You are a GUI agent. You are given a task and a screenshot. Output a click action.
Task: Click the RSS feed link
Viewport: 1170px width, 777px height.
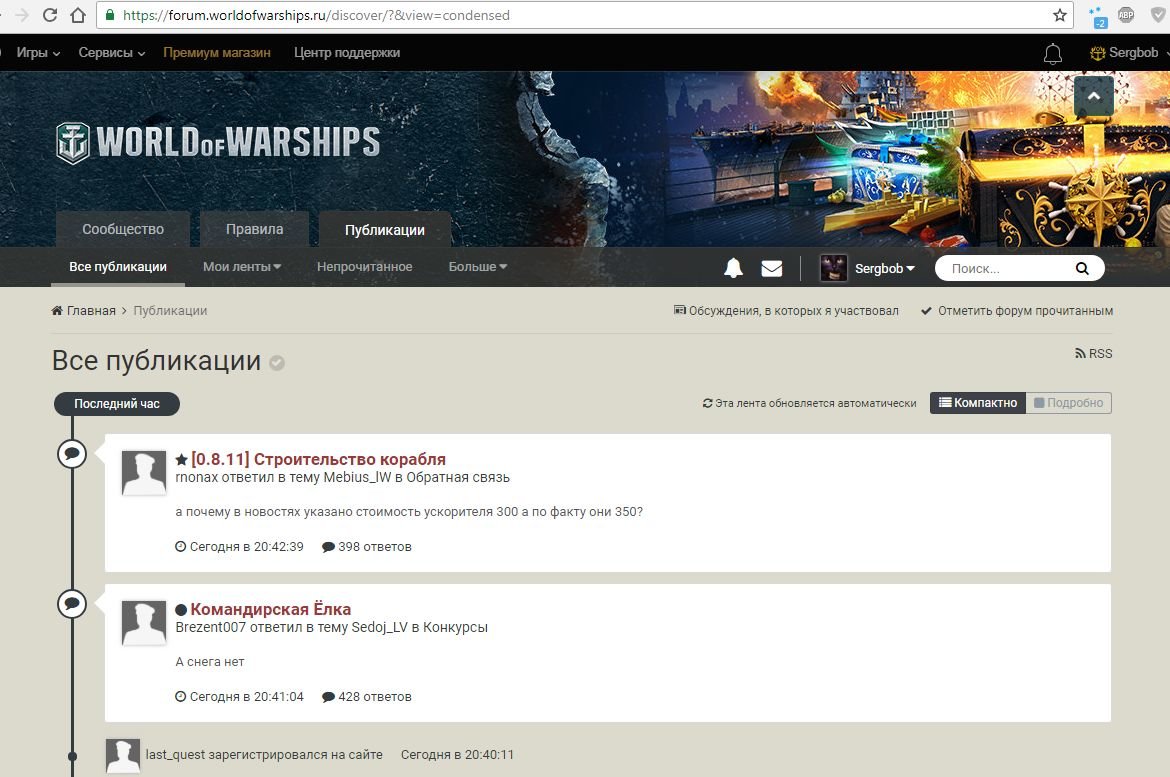[1094, 354]
